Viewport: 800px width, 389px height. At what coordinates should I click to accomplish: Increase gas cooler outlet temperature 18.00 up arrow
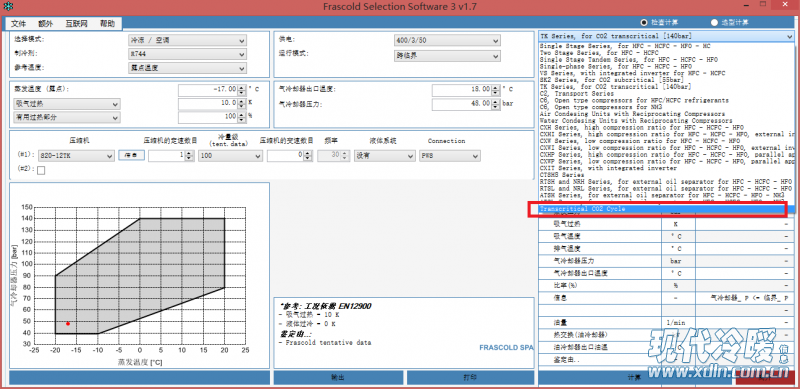pos(496,88)
